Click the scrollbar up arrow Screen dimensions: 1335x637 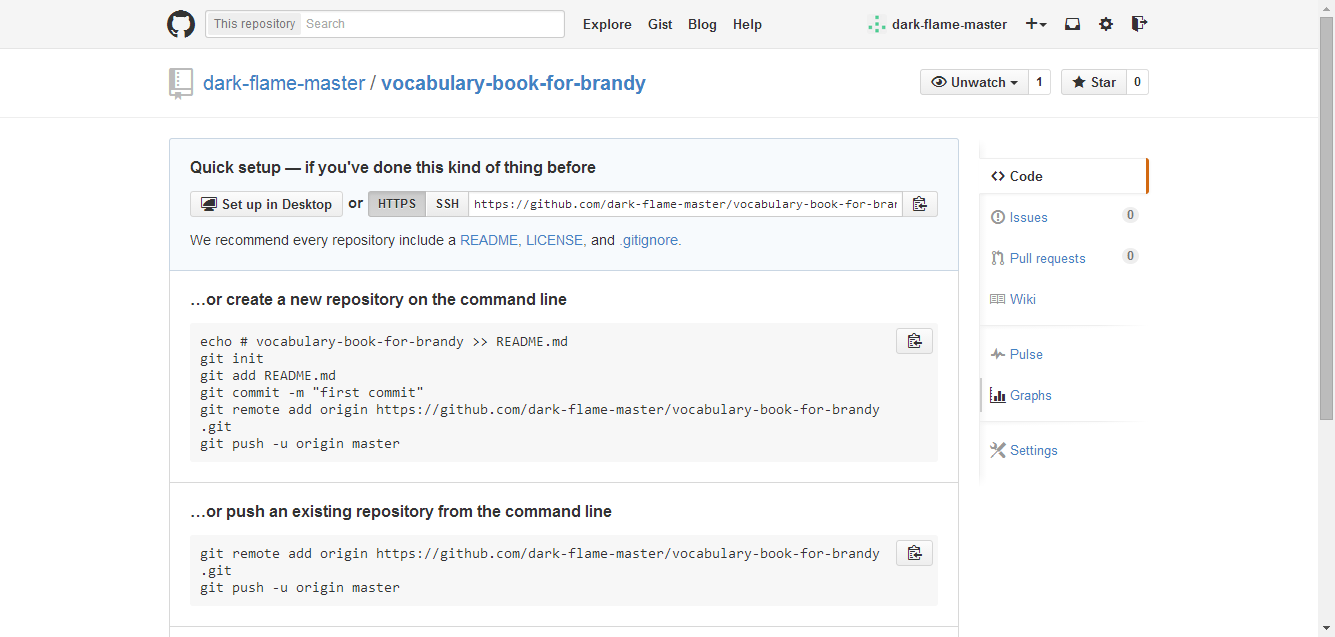pyautogui.click(x=1327, y=8)
